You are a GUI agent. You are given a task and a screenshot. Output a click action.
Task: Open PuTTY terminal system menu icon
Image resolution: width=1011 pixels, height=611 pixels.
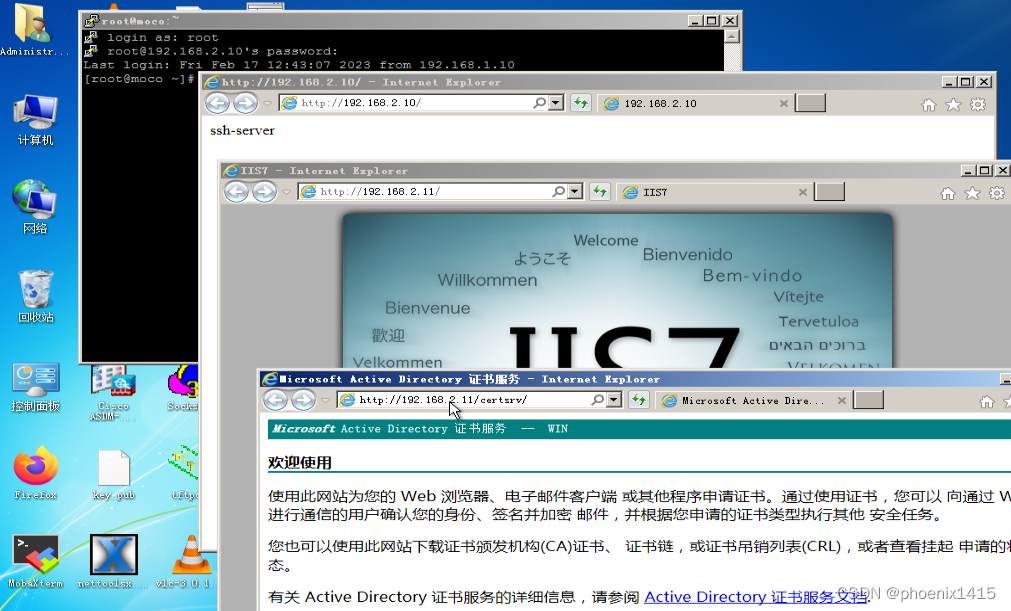[92, 21]
